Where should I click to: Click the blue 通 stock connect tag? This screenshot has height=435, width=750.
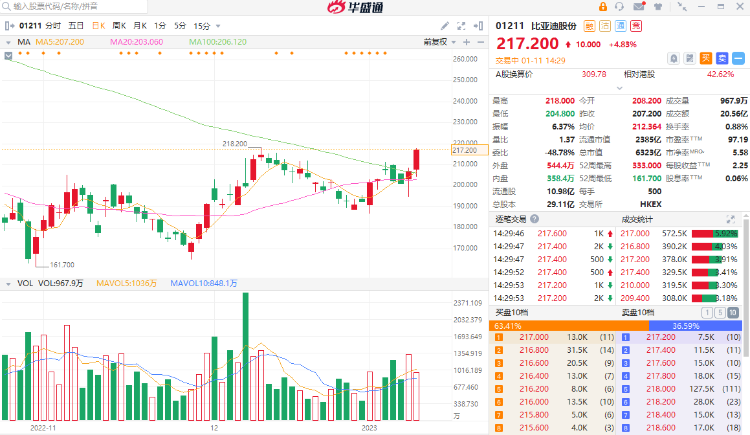pyautogui.click(x=620, y=26)
